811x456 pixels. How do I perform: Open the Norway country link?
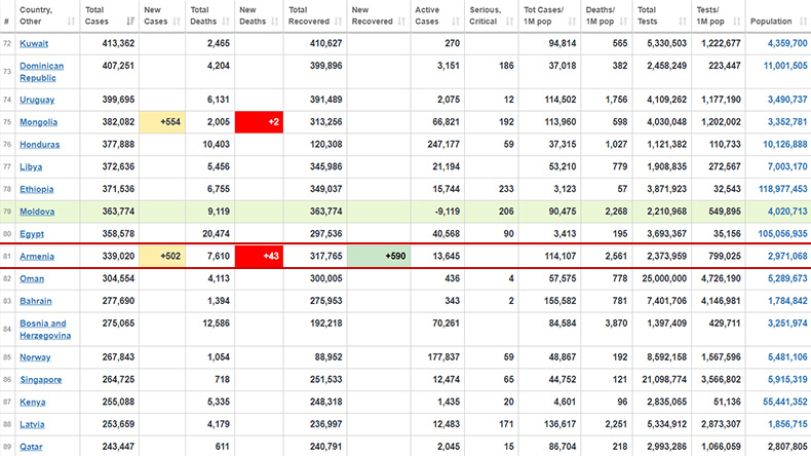tap(35, 357)
